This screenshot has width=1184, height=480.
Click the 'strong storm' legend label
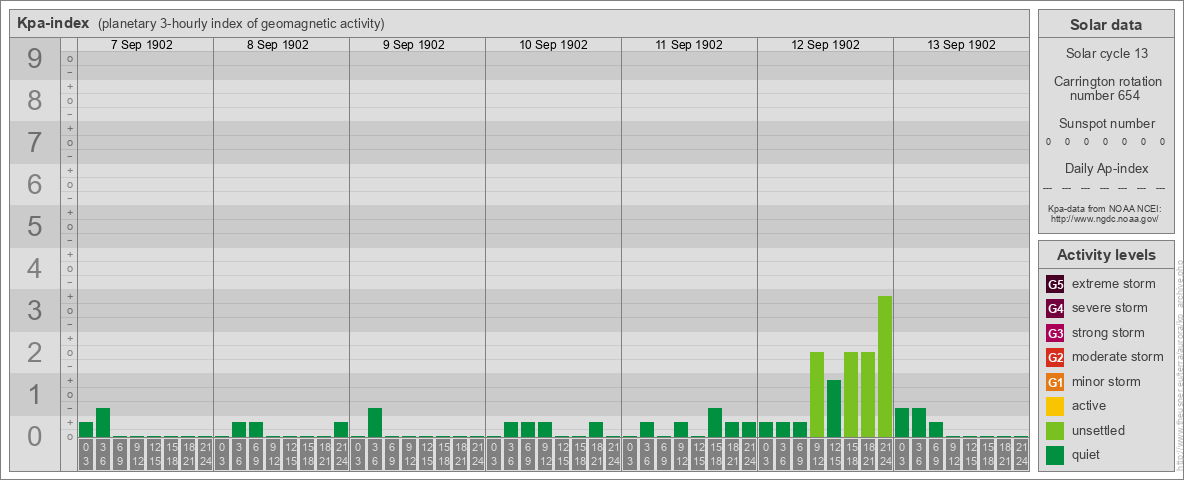[x=1108, y=333]
